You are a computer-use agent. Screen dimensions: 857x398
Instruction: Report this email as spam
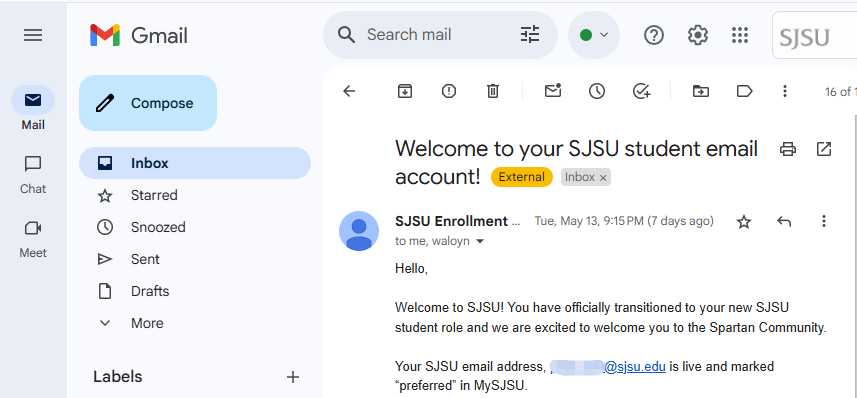coord(449,91)
